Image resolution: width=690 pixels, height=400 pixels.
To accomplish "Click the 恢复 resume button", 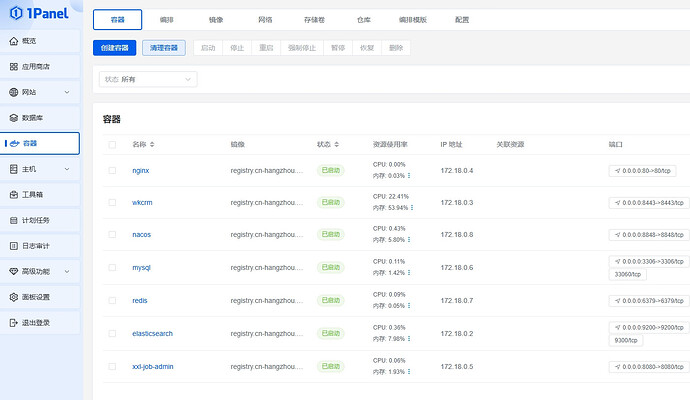I will [x=367, y=48].
